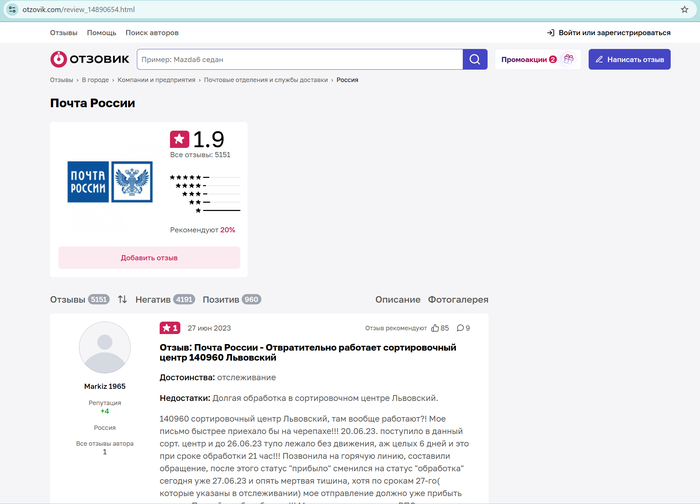Open the review title about сортировочный центр
Image resolution: width=700 pixels, height=504 pixels.
[308, 352]
